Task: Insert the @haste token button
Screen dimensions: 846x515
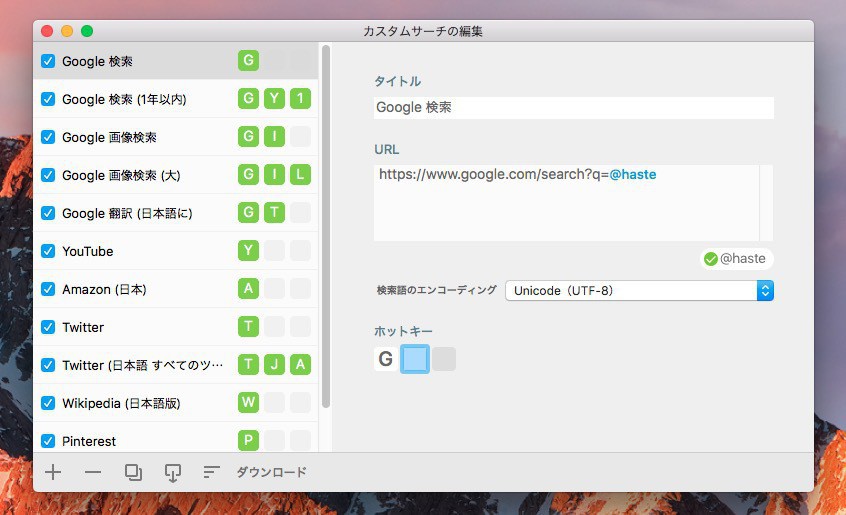Action: coord(736,259)
